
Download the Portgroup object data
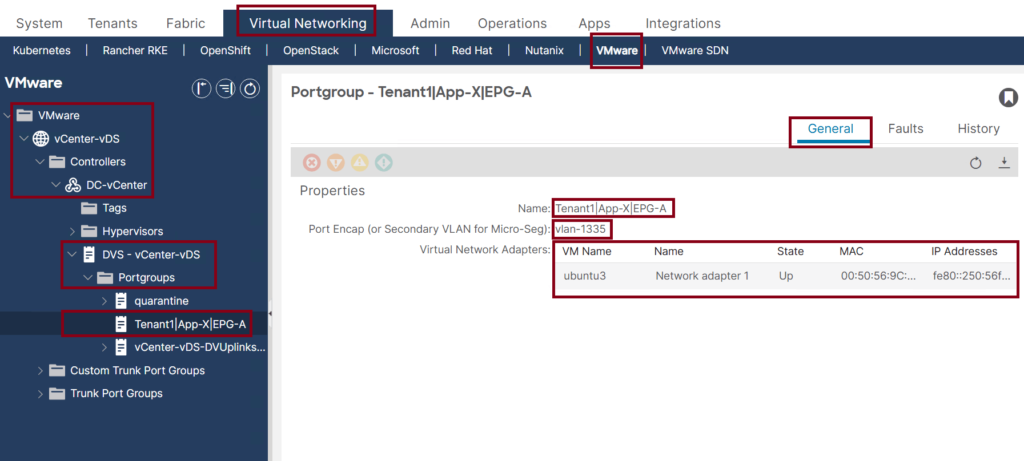[1004, 163]
